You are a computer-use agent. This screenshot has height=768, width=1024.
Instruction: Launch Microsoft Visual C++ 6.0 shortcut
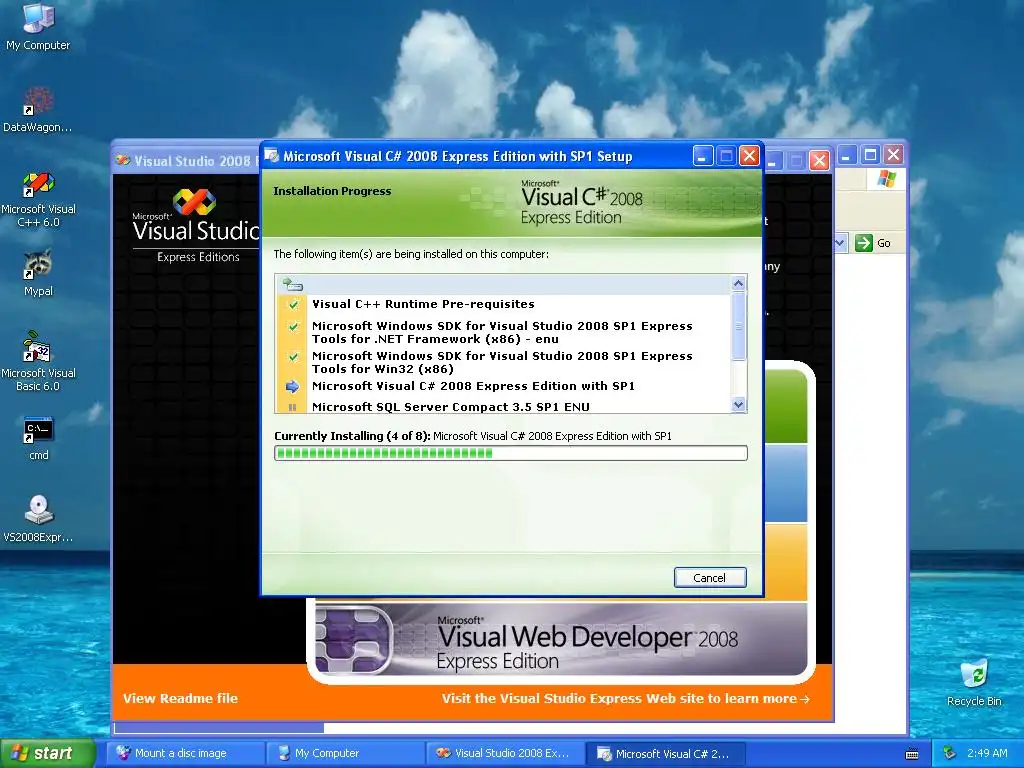click(x=38, y=199)
